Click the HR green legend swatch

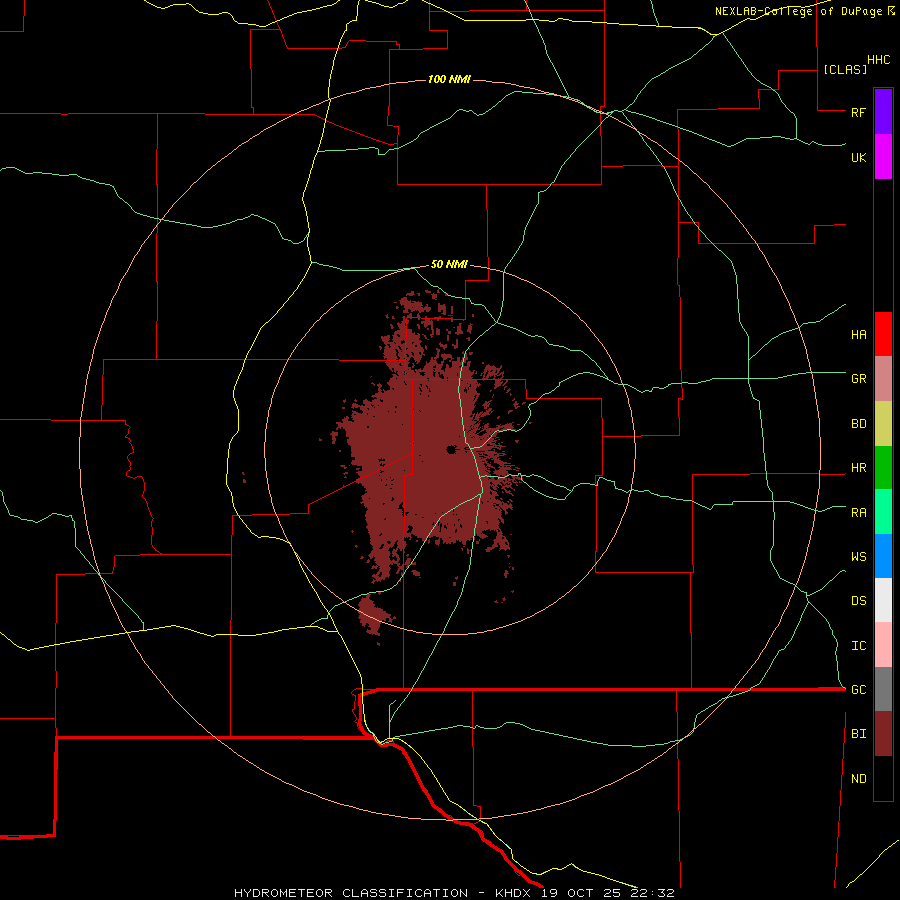point(883,468)
